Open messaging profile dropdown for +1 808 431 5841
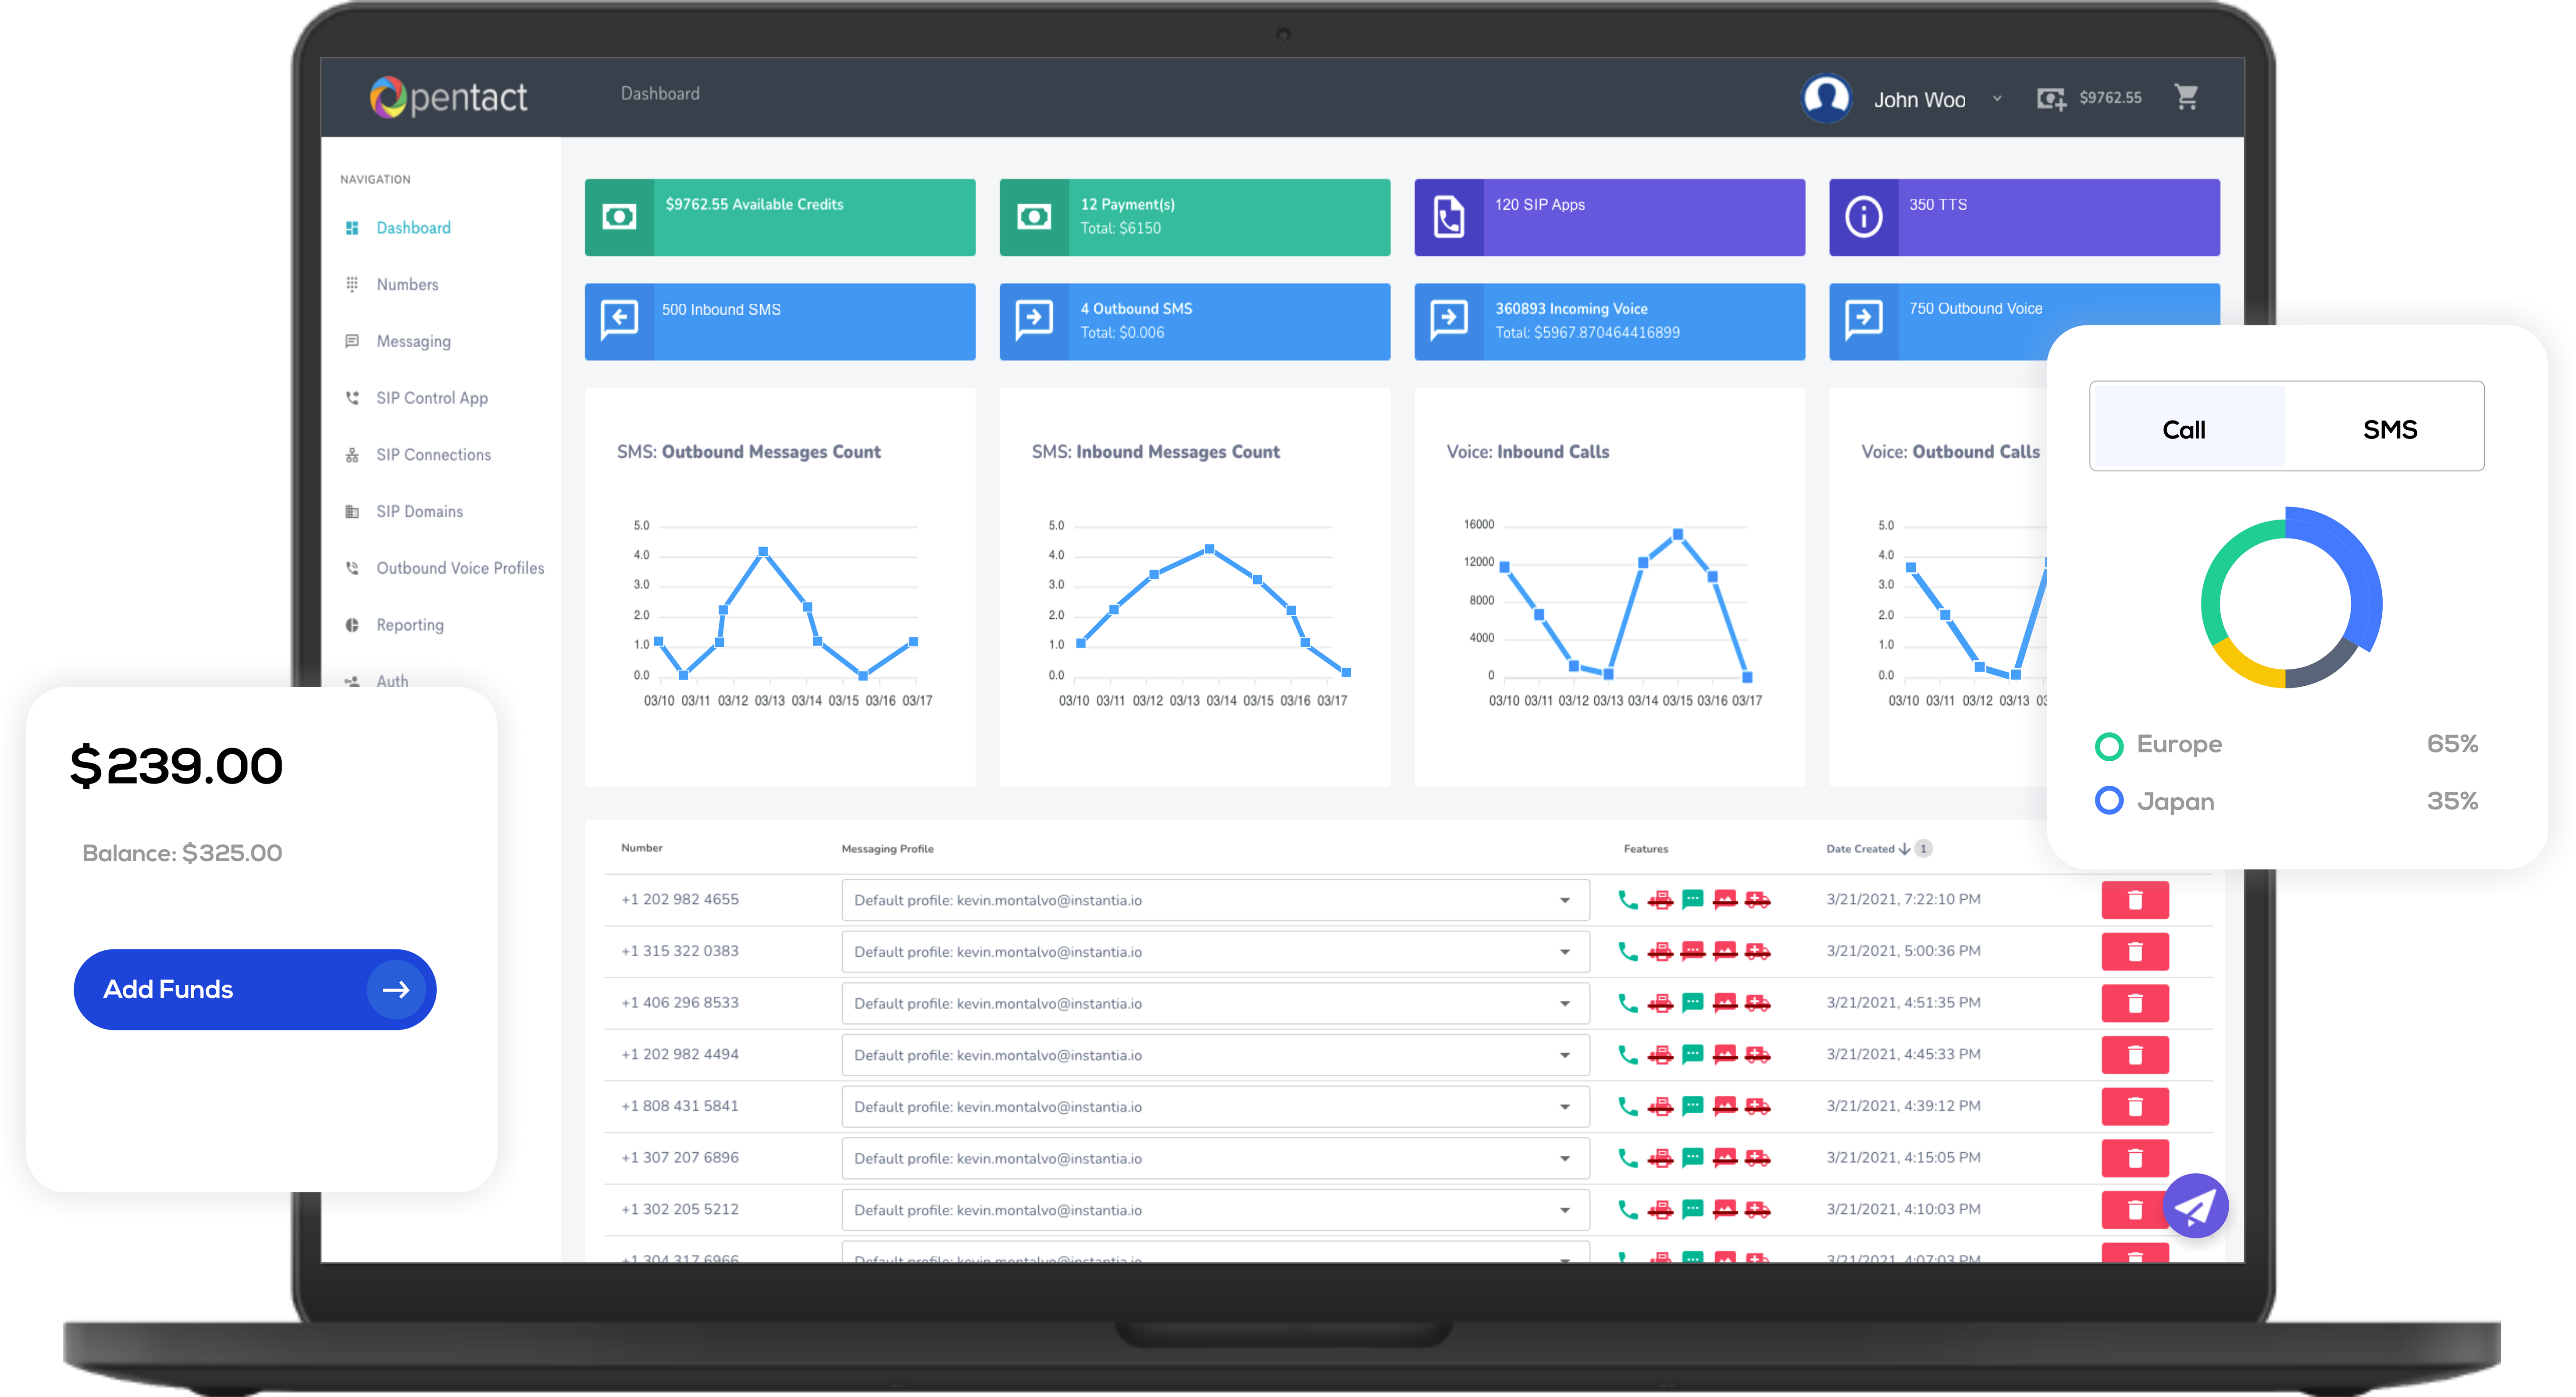 (1215, 1107)
